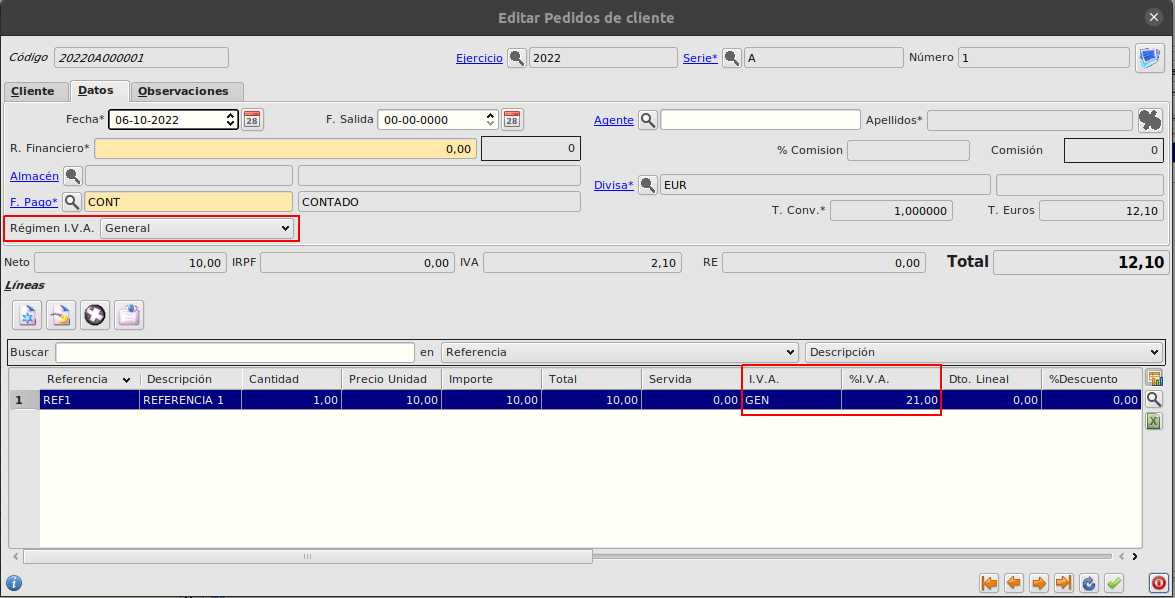
Task: Click the view line icon with eye
Action: point(129,315)
